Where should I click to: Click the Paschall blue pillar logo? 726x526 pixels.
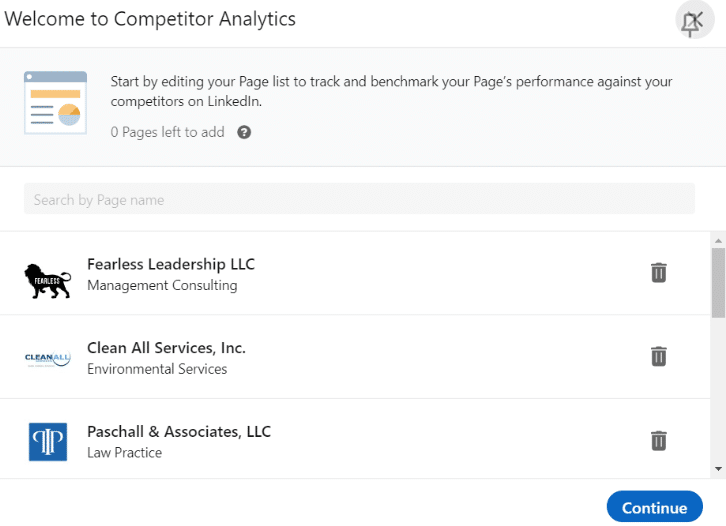(48, 442)
